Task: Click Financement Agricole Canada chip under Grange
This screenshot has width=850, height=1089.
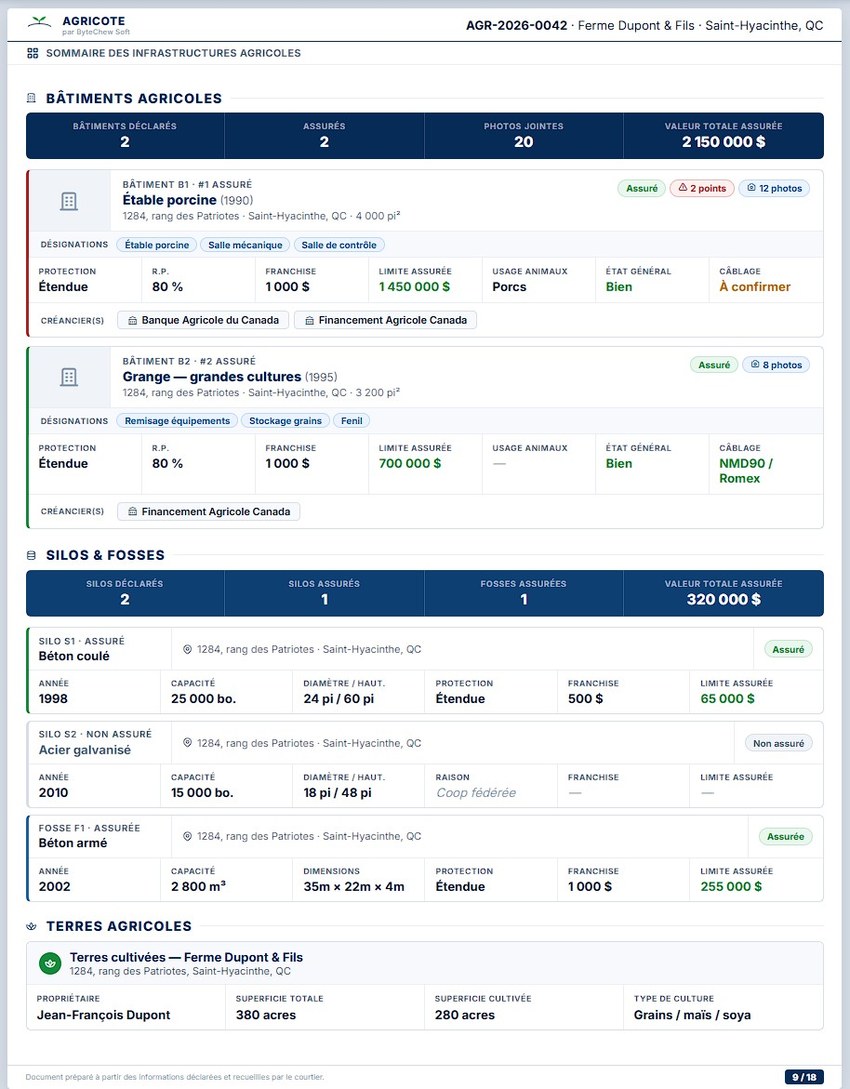Action: click(208, 511)
